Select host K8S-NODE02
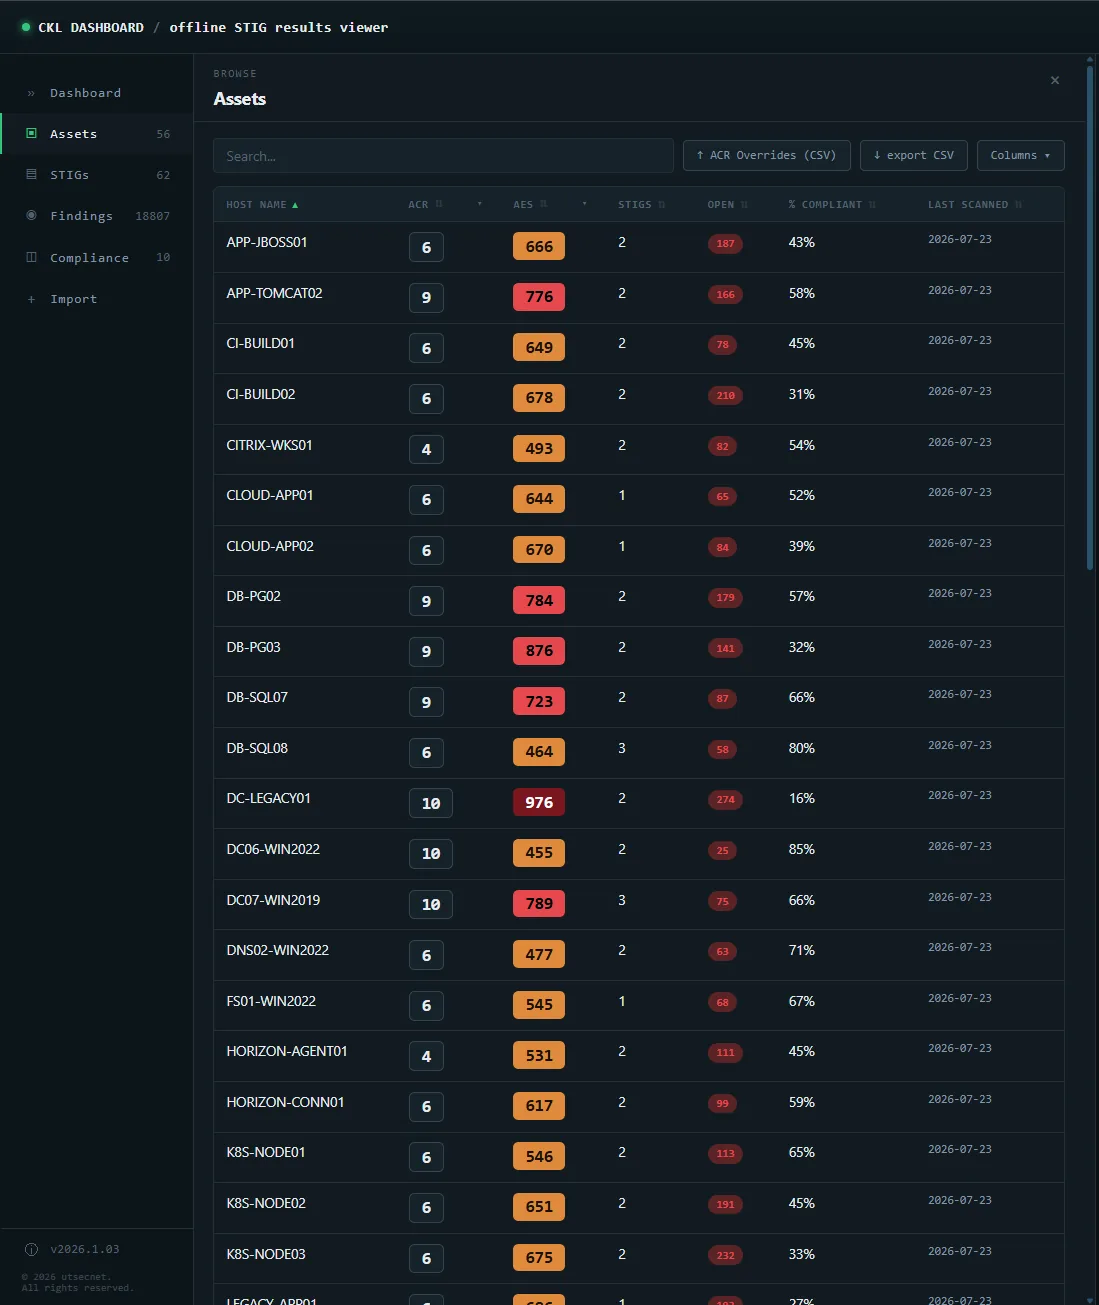This screenshot has height=1305, width=1099. click(x=266, y=1203)
